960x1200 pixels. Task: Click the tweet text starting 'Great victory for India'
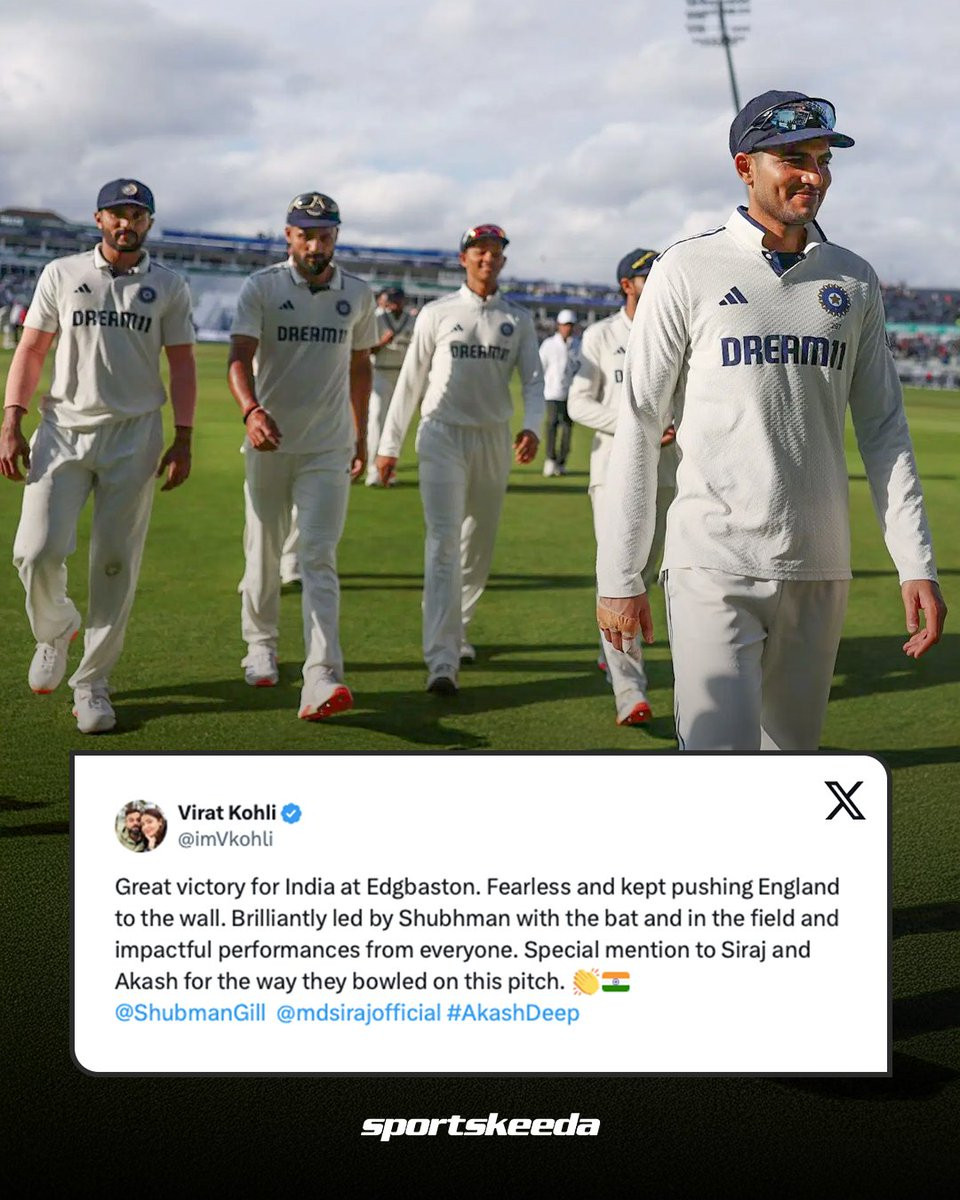(477, 934)
